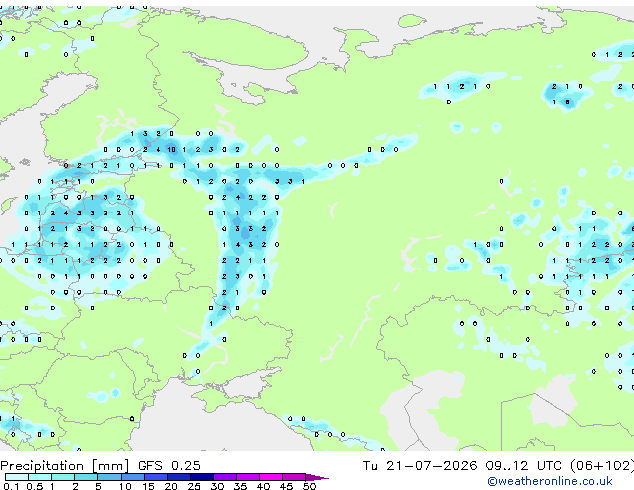
Task: Click the 2–5 mm legend color swatch
Action: click(86, 477)
